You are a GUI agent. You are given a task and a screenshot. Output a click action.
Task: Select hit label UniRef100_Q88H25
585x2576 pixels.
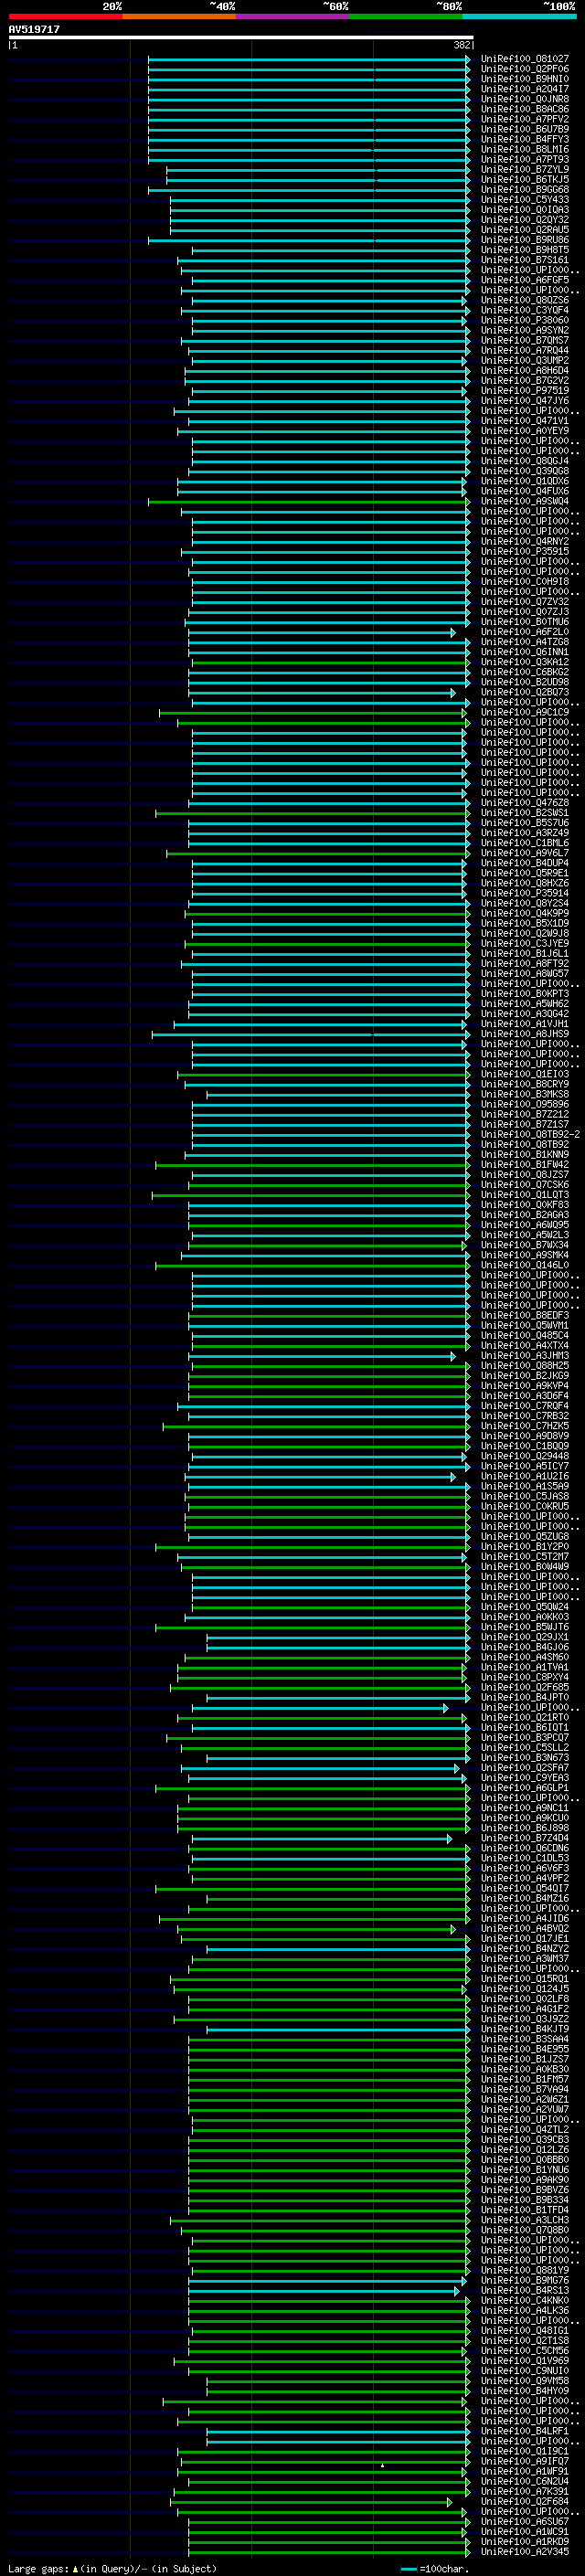525,1366
